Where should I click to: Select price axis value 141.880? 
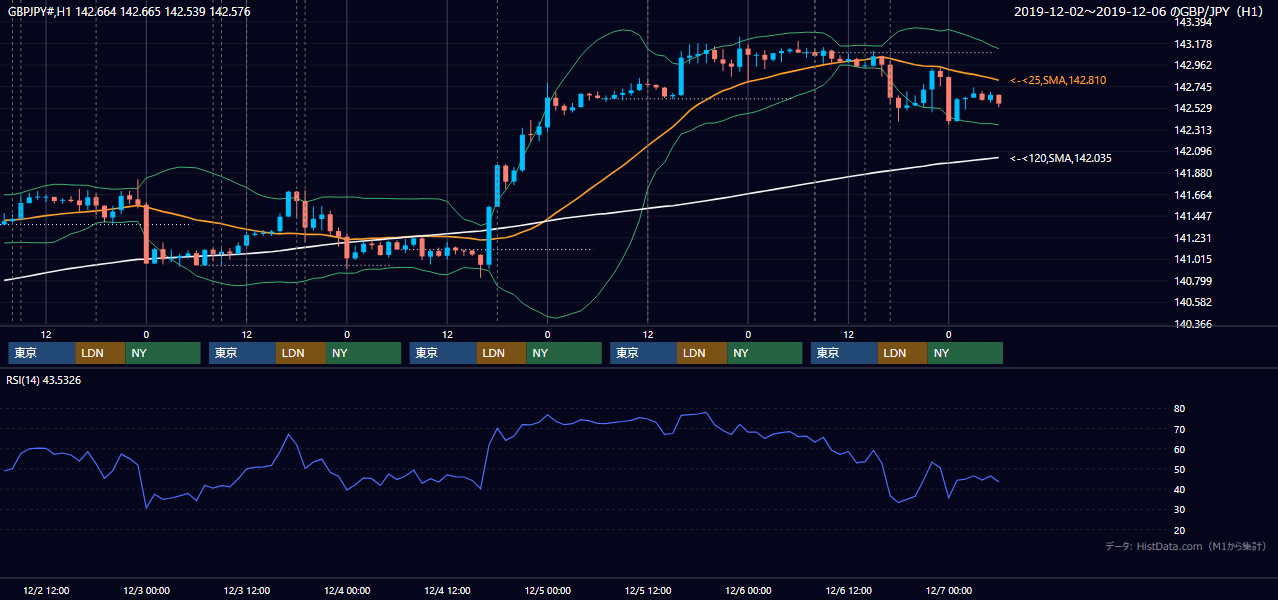[x=1192, y=173]
